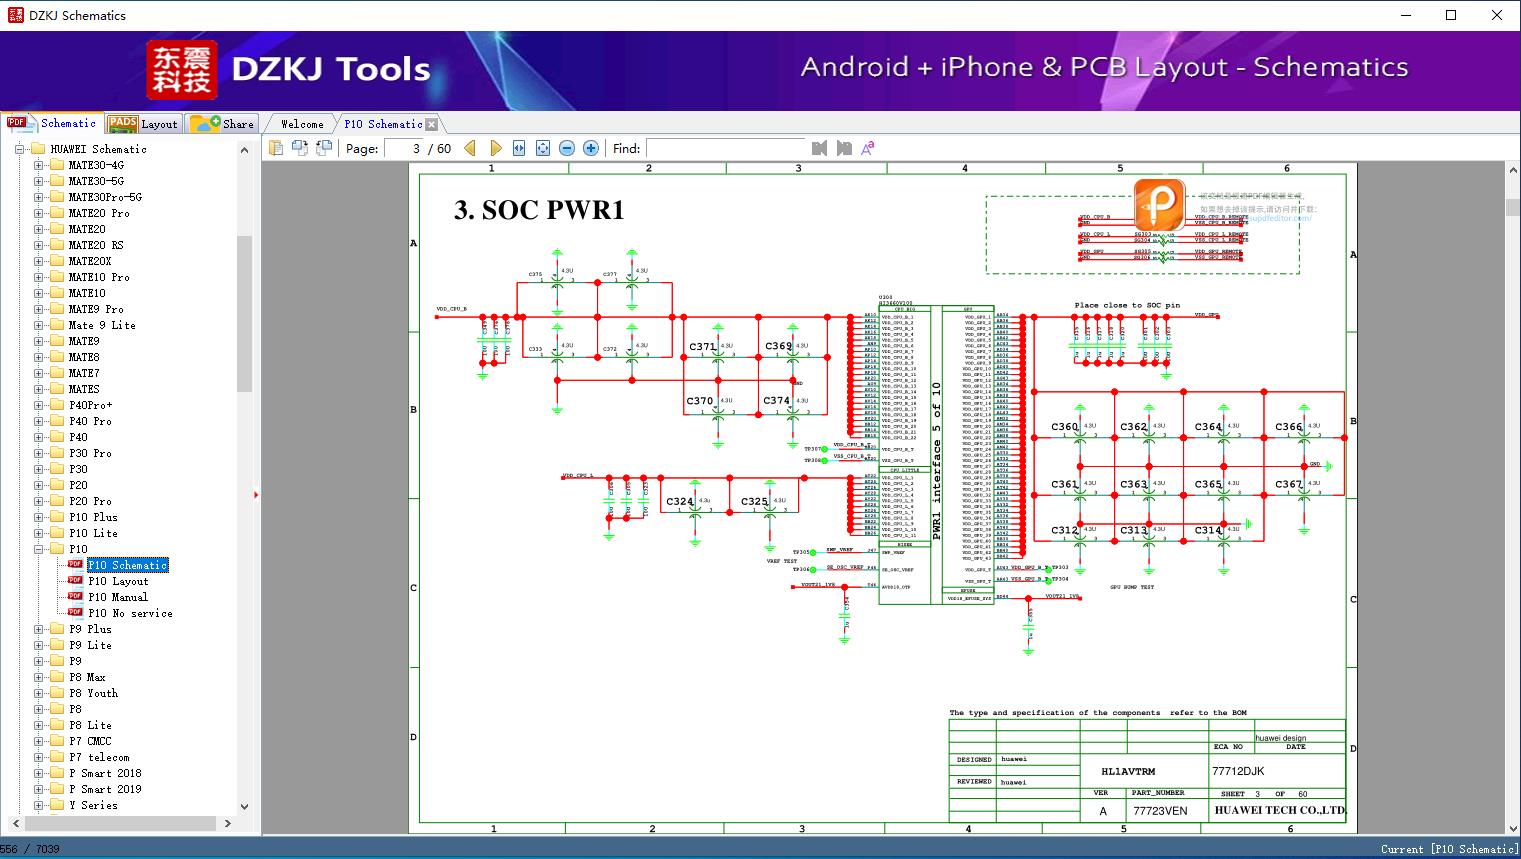Go to next page arrow

coord(494,148)
